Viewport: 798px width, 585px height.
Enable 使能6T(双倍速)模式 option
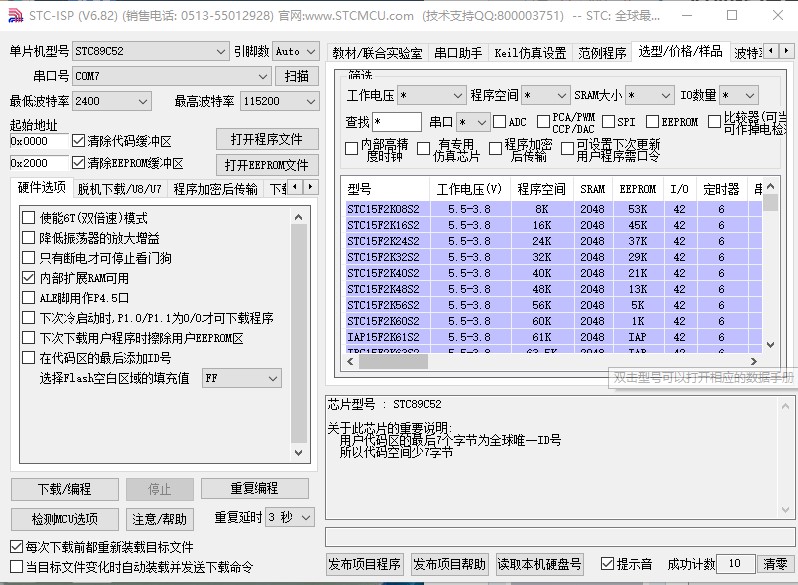[28, 218]
